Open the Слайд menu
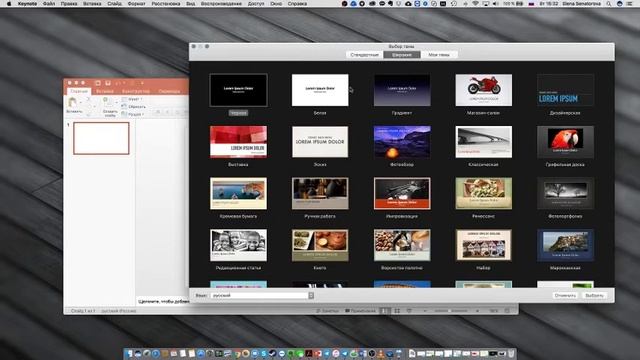The image size is (640, 360). coord(114,3)
